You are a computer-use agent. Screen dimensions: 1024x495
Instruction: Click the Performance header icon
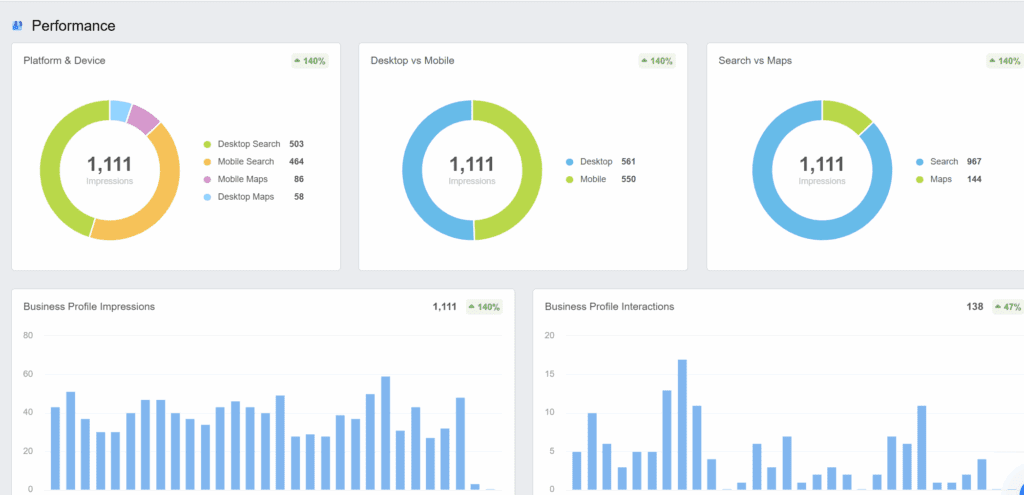click(17, 26)
